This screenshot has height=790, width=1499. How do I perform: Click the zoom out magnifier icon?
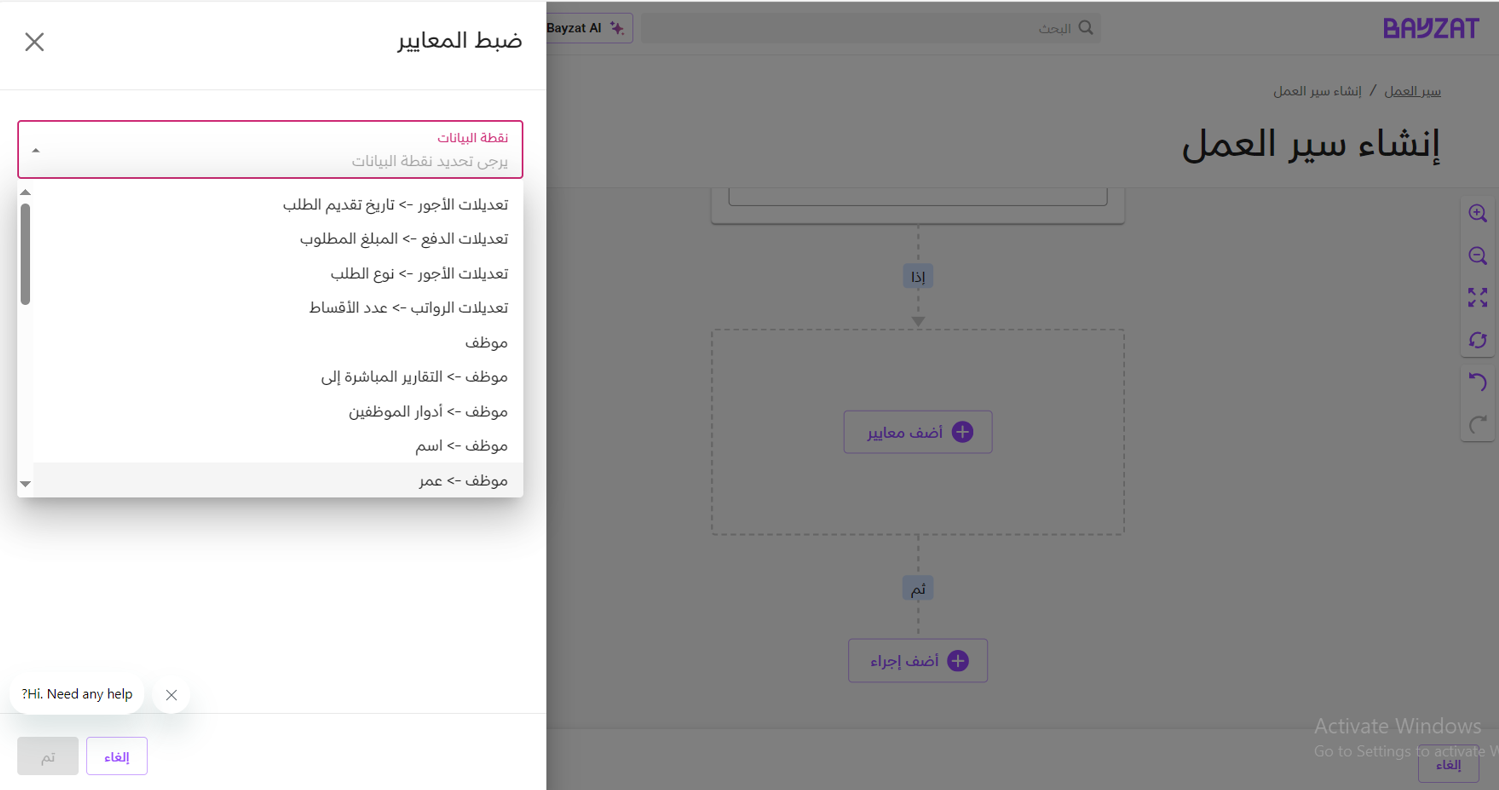pyautogui.click(x=1477, y=256)
